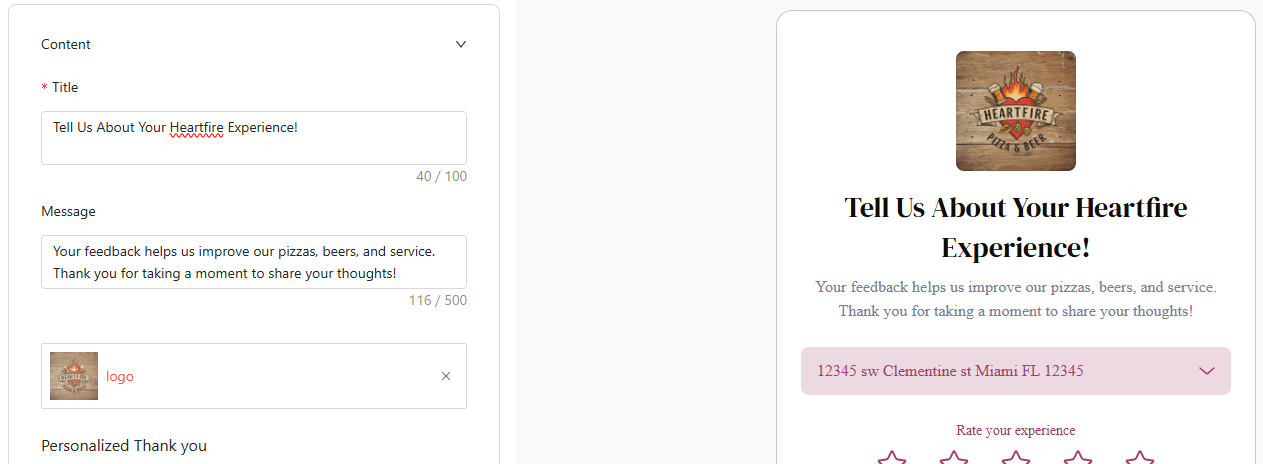Select the first rating star
Viewport: 1263px width, 464px height.
[x=891, y=458]
